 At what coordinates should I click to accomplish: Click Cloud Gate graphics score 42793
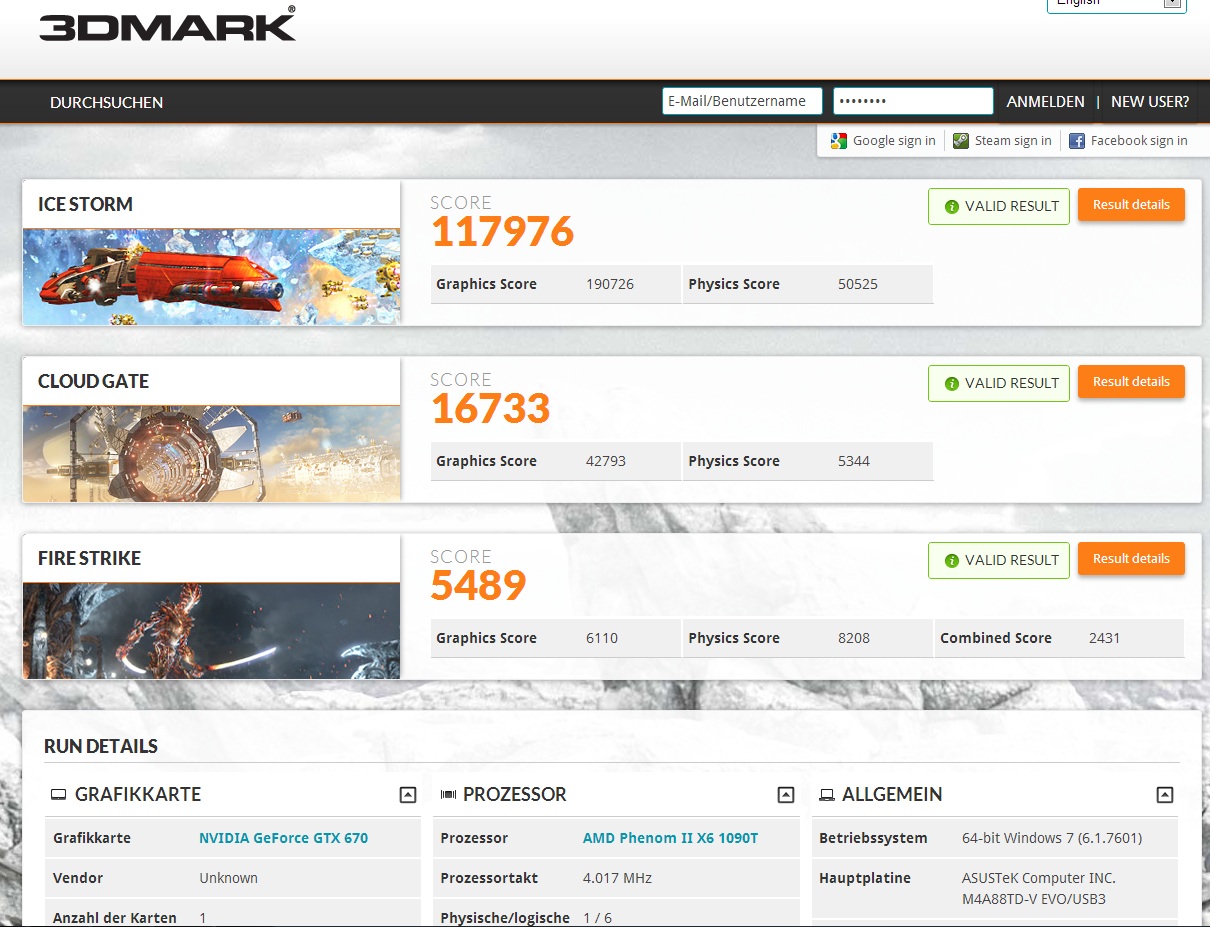[606, 461]
